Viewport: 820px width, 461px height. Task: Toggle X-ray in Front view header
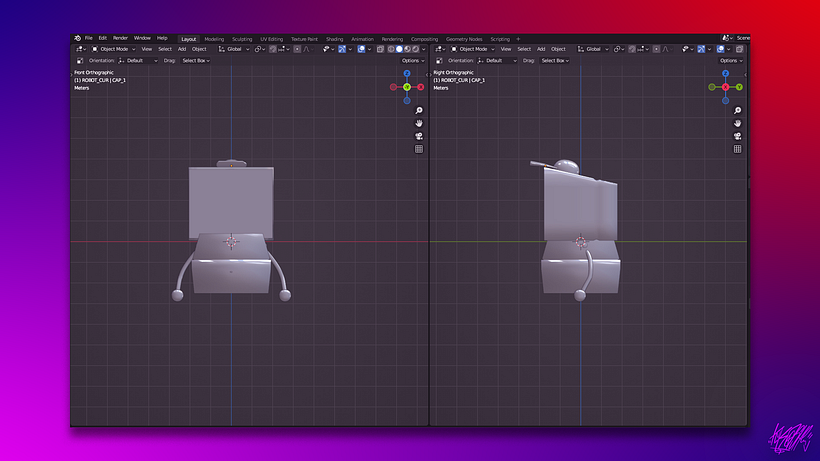(x=380, y=49)
